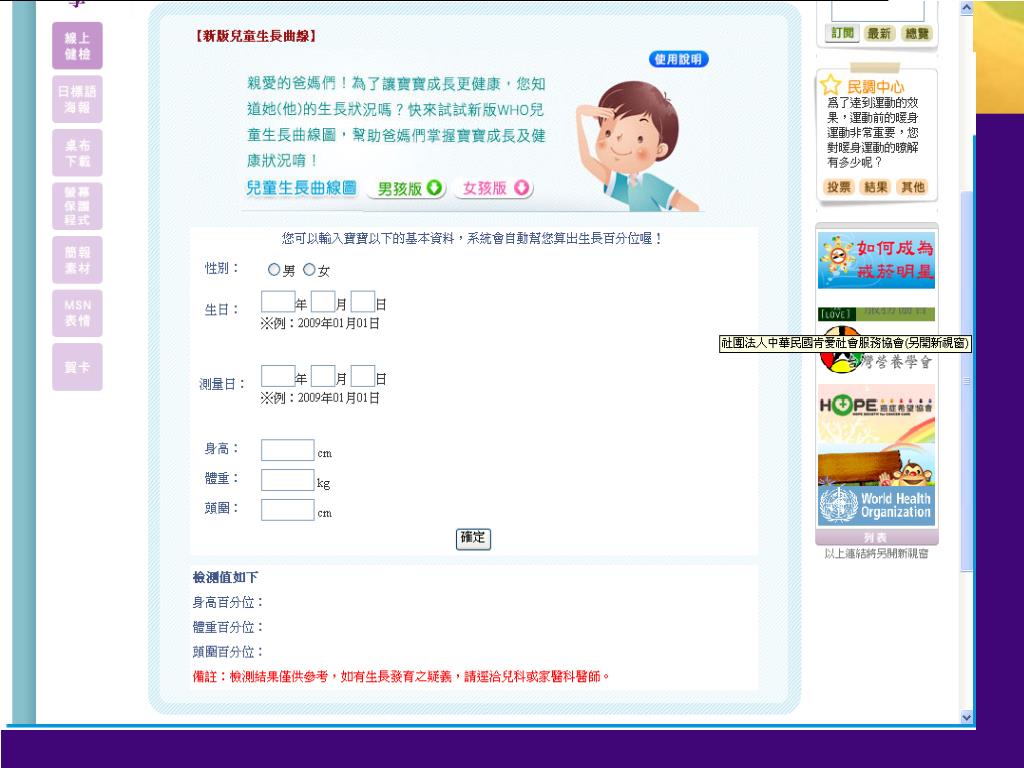The image size is (1024, 768).
Task: Click the pink arrow on 女孩版
Action: [521, 188]
